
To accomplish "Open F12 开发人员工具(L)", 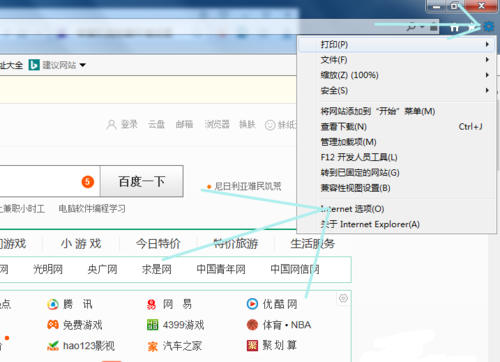I will 396,157.
